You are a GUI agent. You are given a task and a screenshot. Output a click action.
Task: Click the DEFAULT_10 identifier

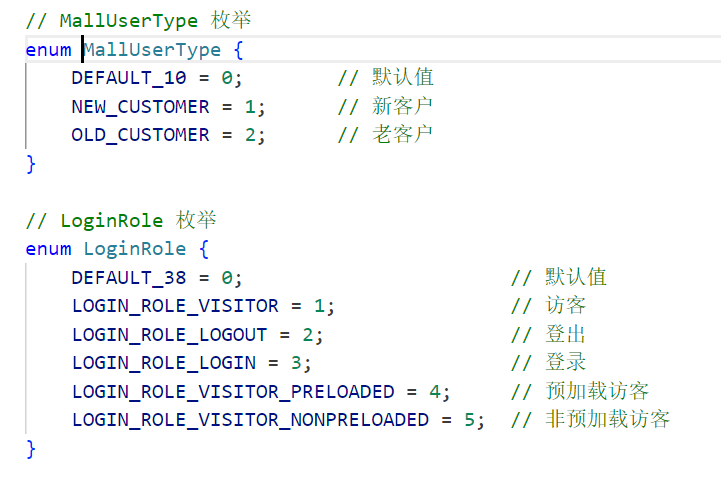129,78
